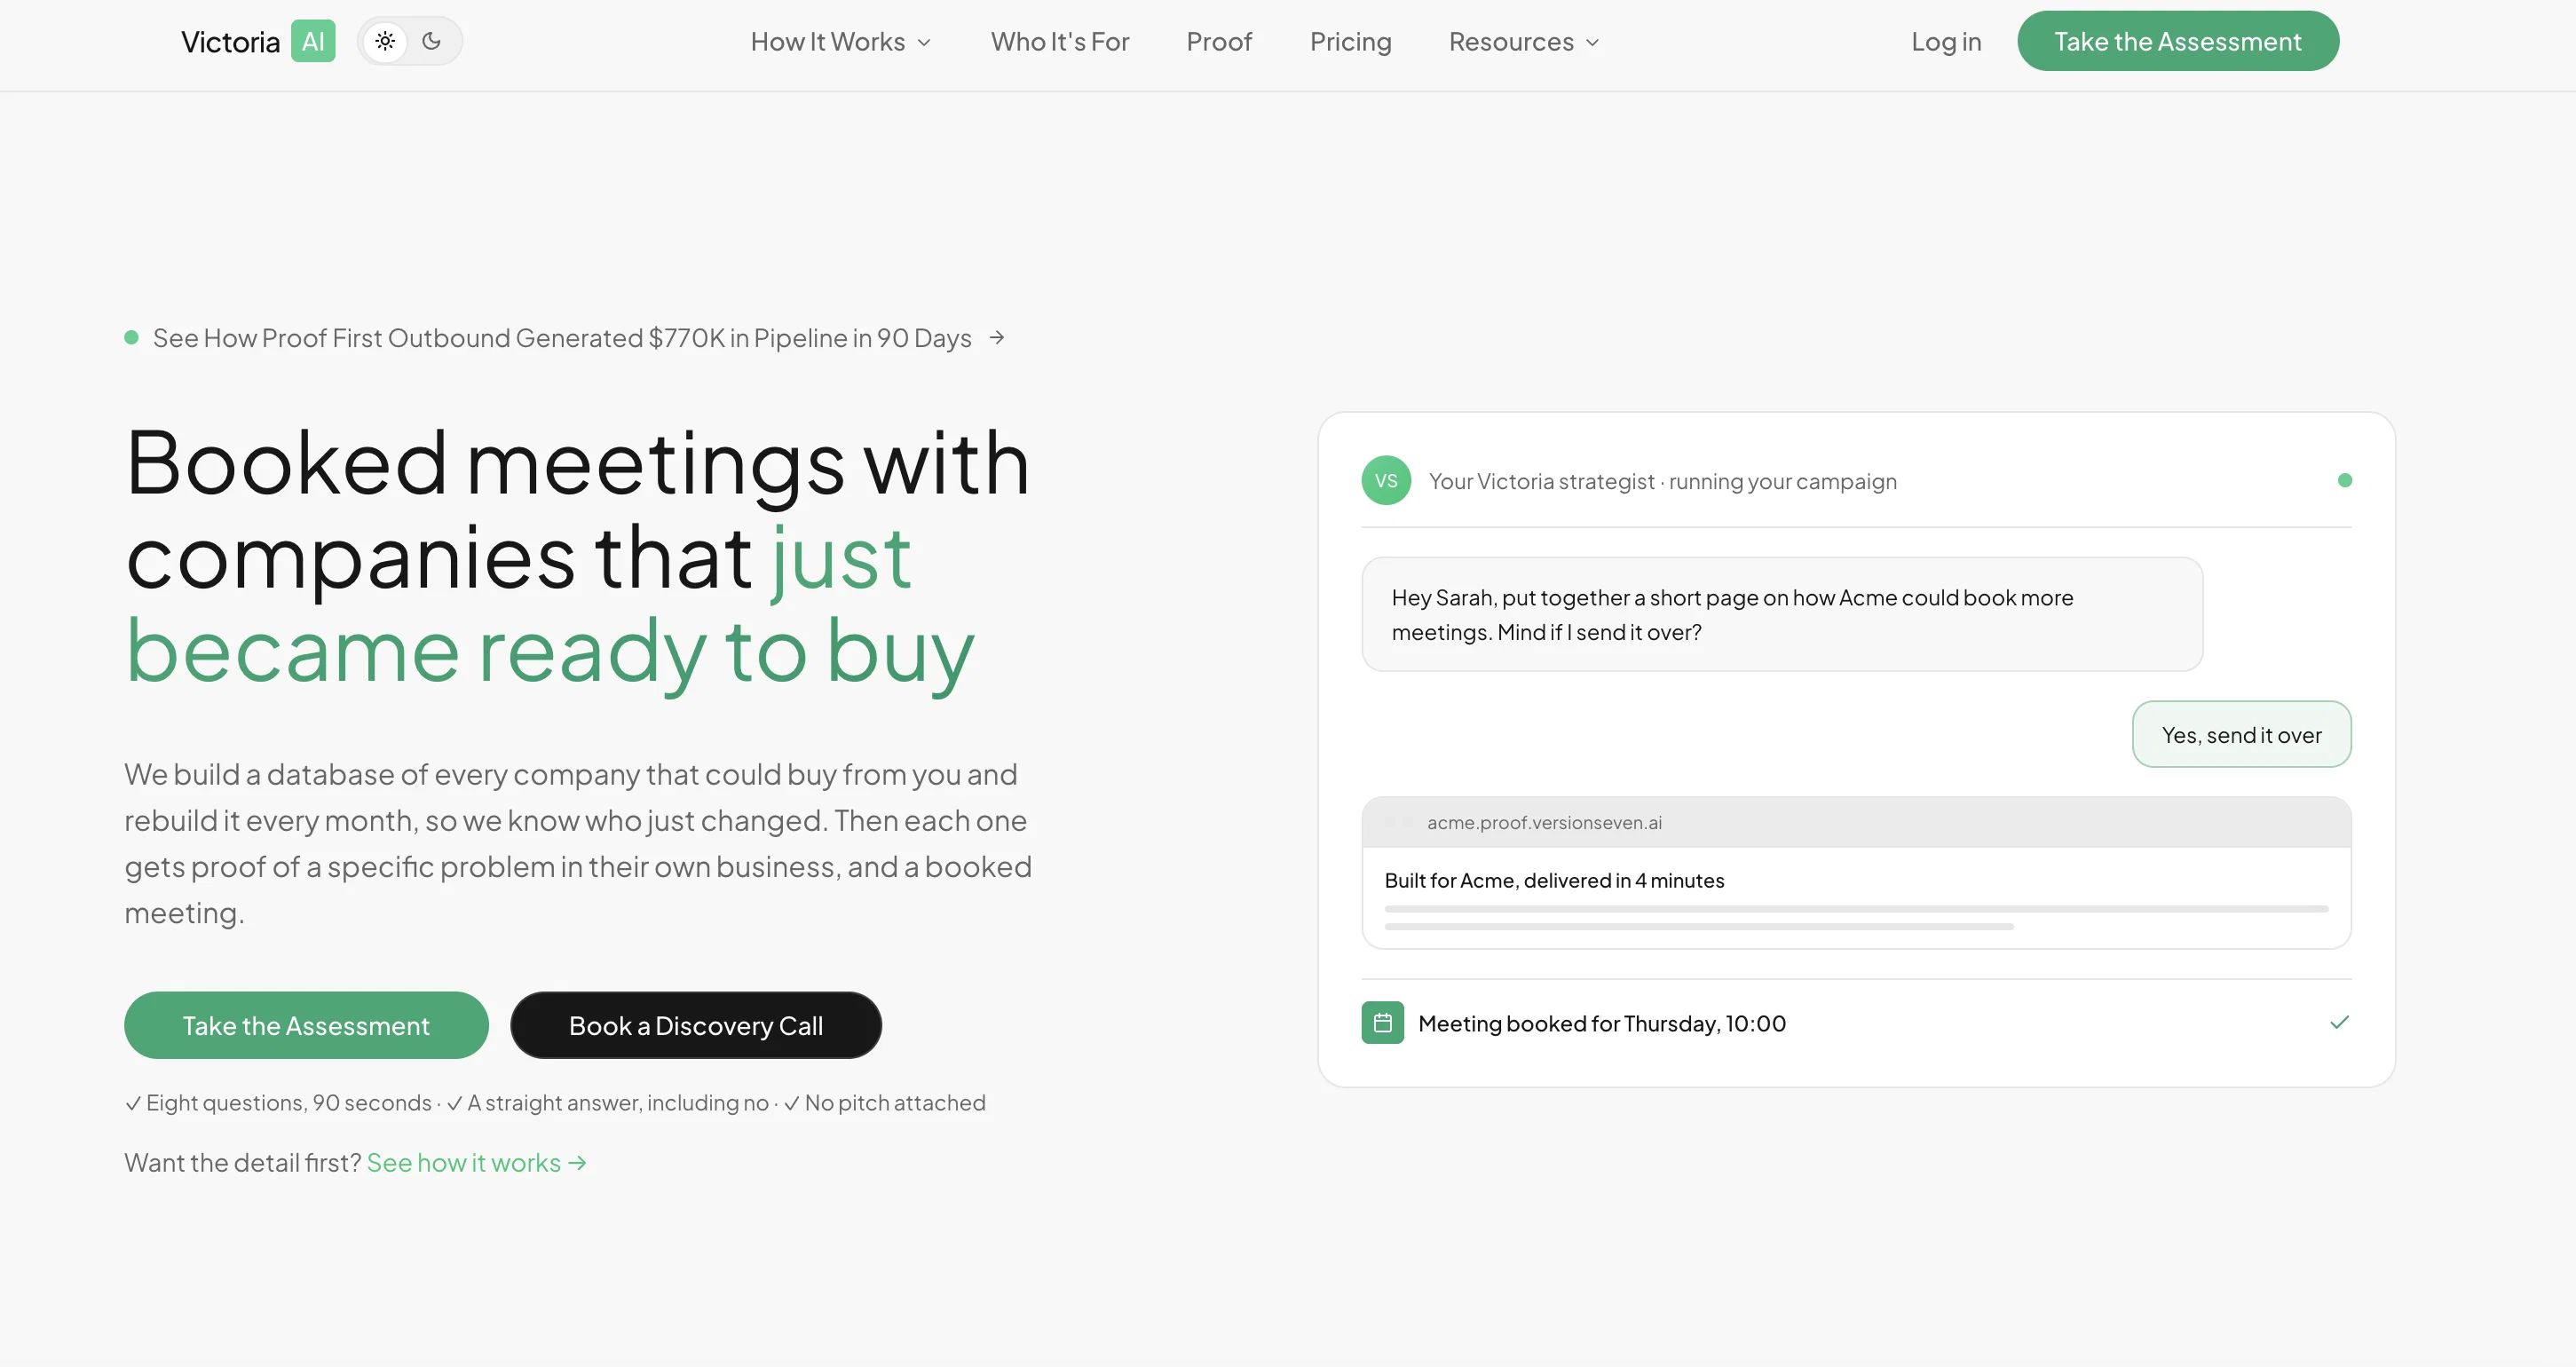Viewport: 2576px width, 1367px height.
Task: Click the paragraph starting We build a database
Action: tap(577, 843)
